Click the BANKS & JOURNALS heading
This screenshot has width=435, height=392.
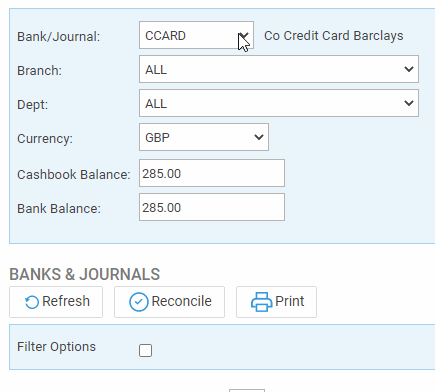tap(85, 275)
